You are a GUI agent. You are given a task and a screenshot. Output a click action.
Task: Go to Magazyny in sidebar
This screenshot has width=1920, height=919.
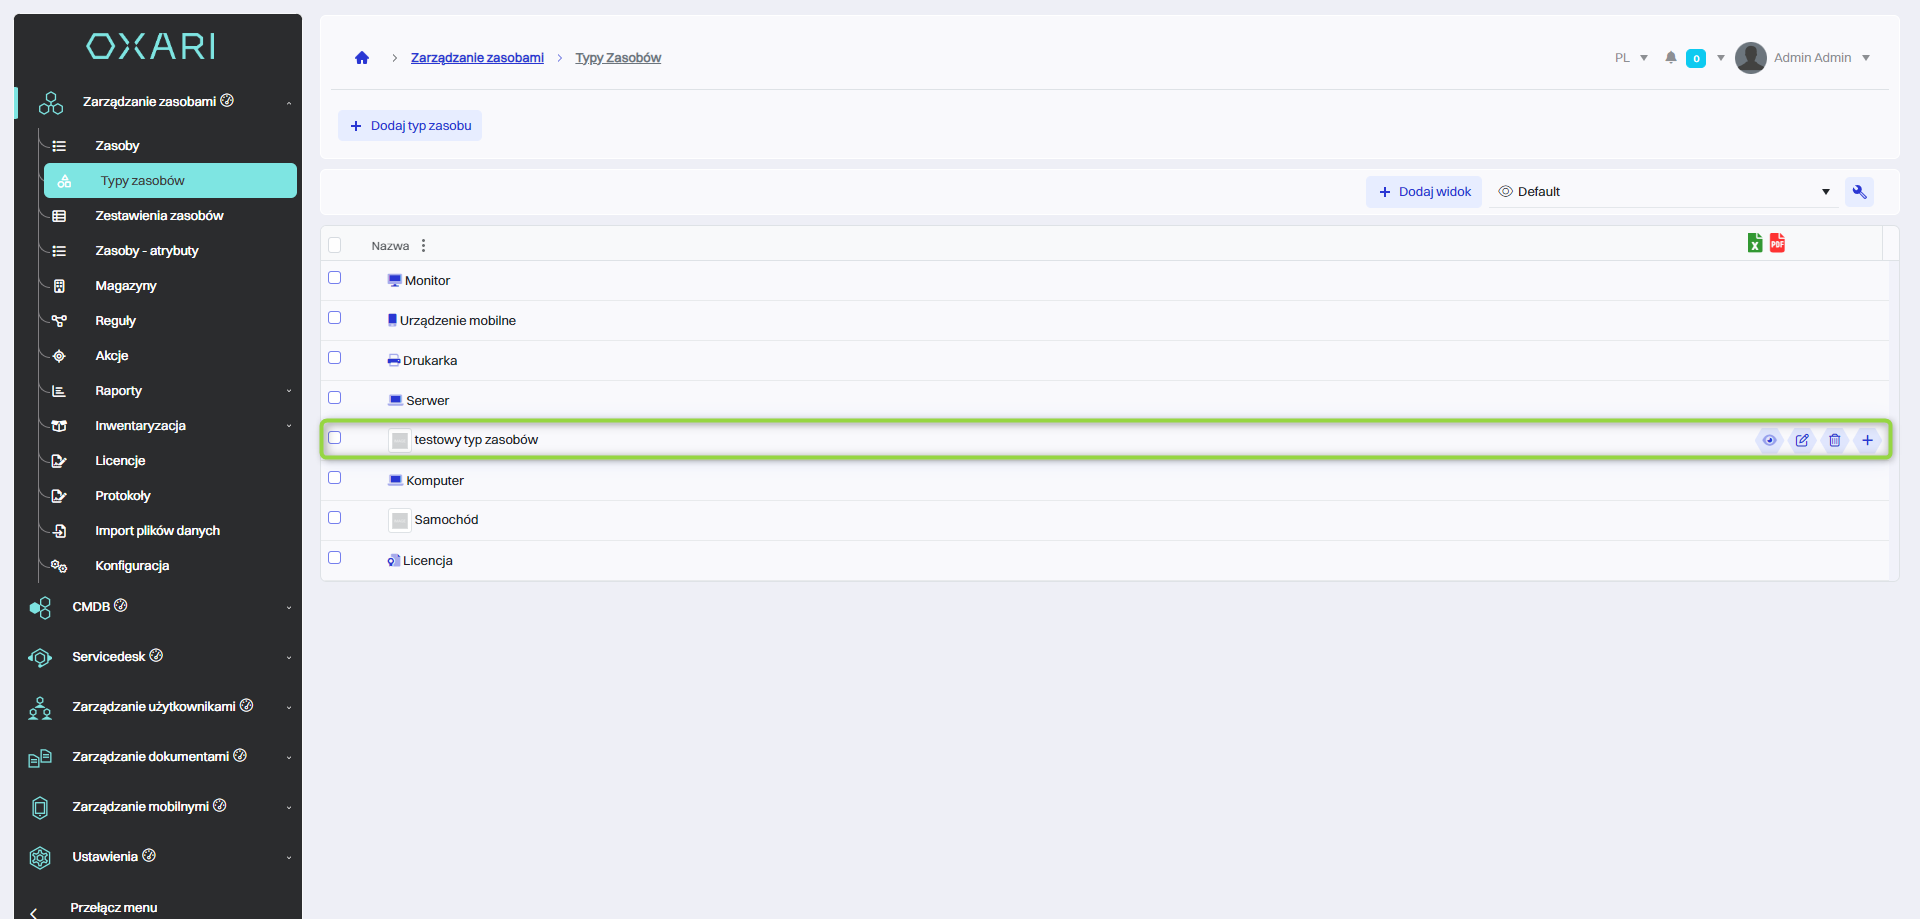(x=126, y=286)
